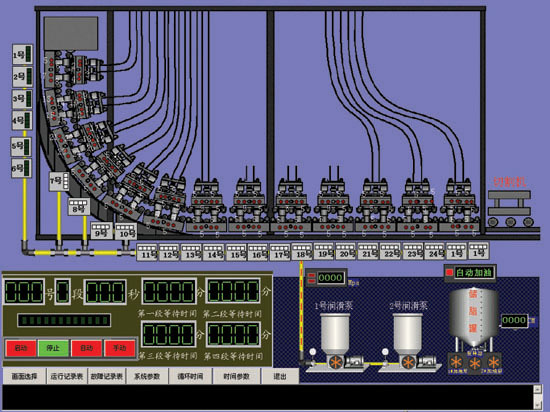
Task: Click the grey tundish block at top left
Action: pyautogui.click(x=71, y=33)
